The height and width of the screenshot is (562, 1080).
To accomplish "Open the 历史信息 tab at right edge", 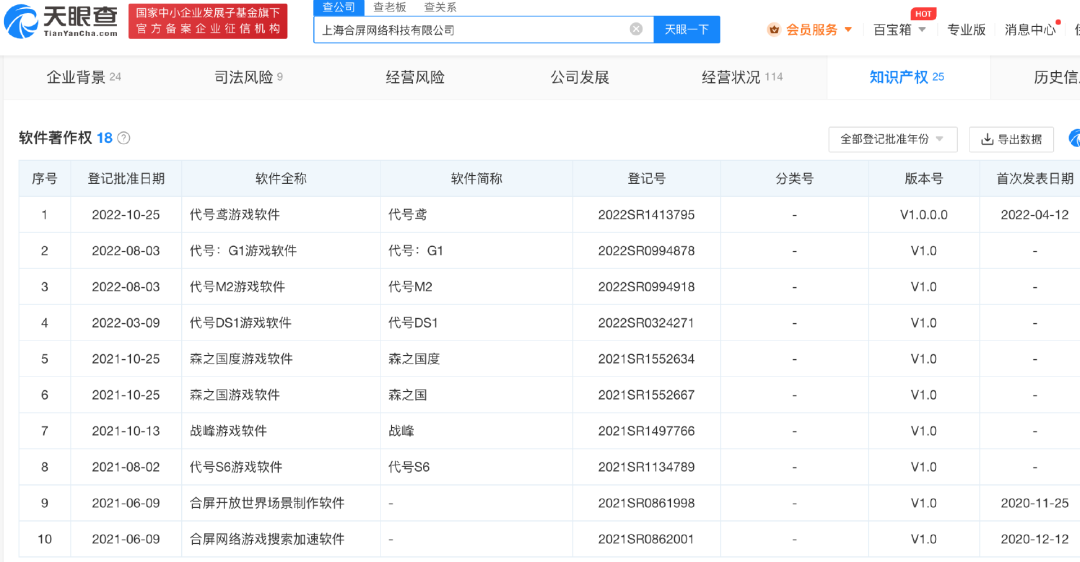I will [x=1056, y=77].
